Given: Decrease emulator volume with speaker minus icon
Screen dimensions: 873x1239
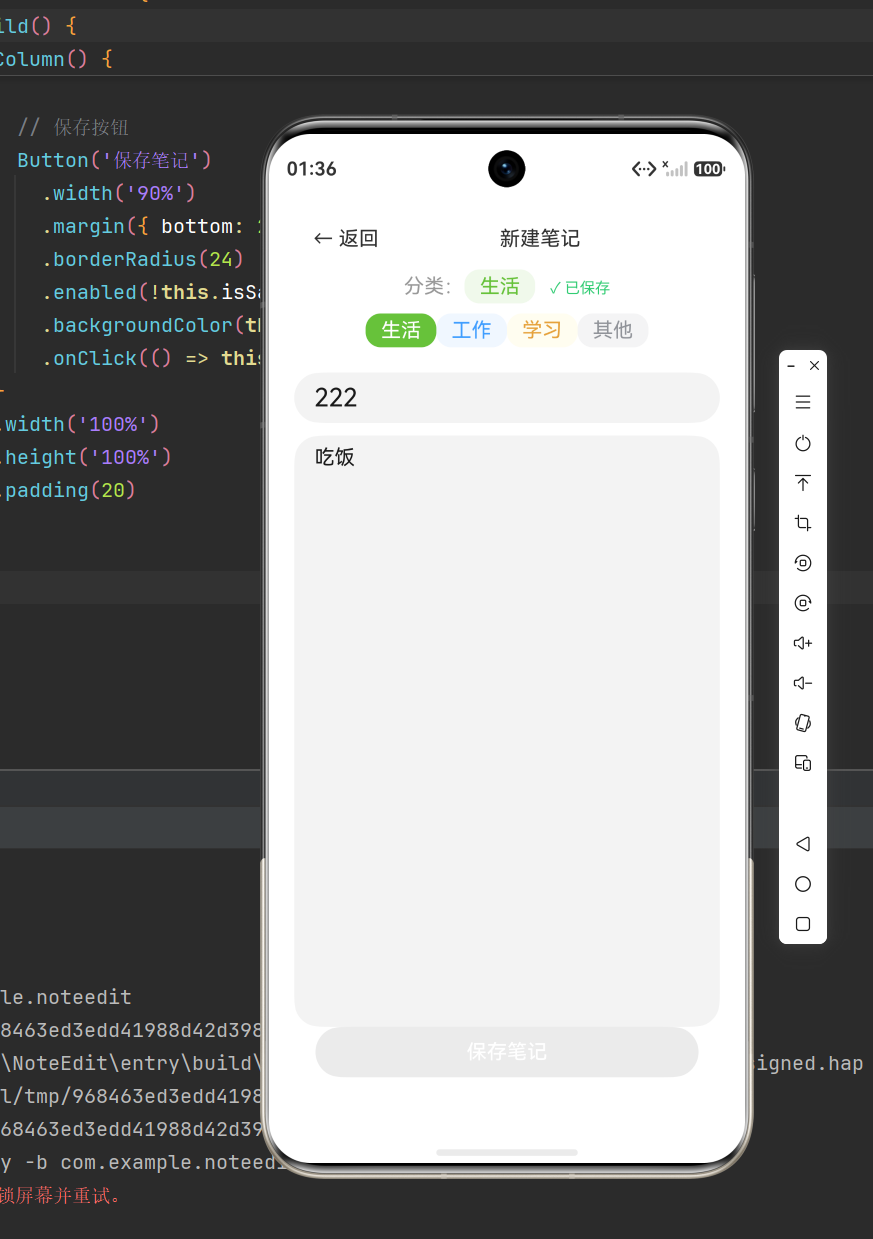Looking at the screenshot, I should (x=802, y=683).
